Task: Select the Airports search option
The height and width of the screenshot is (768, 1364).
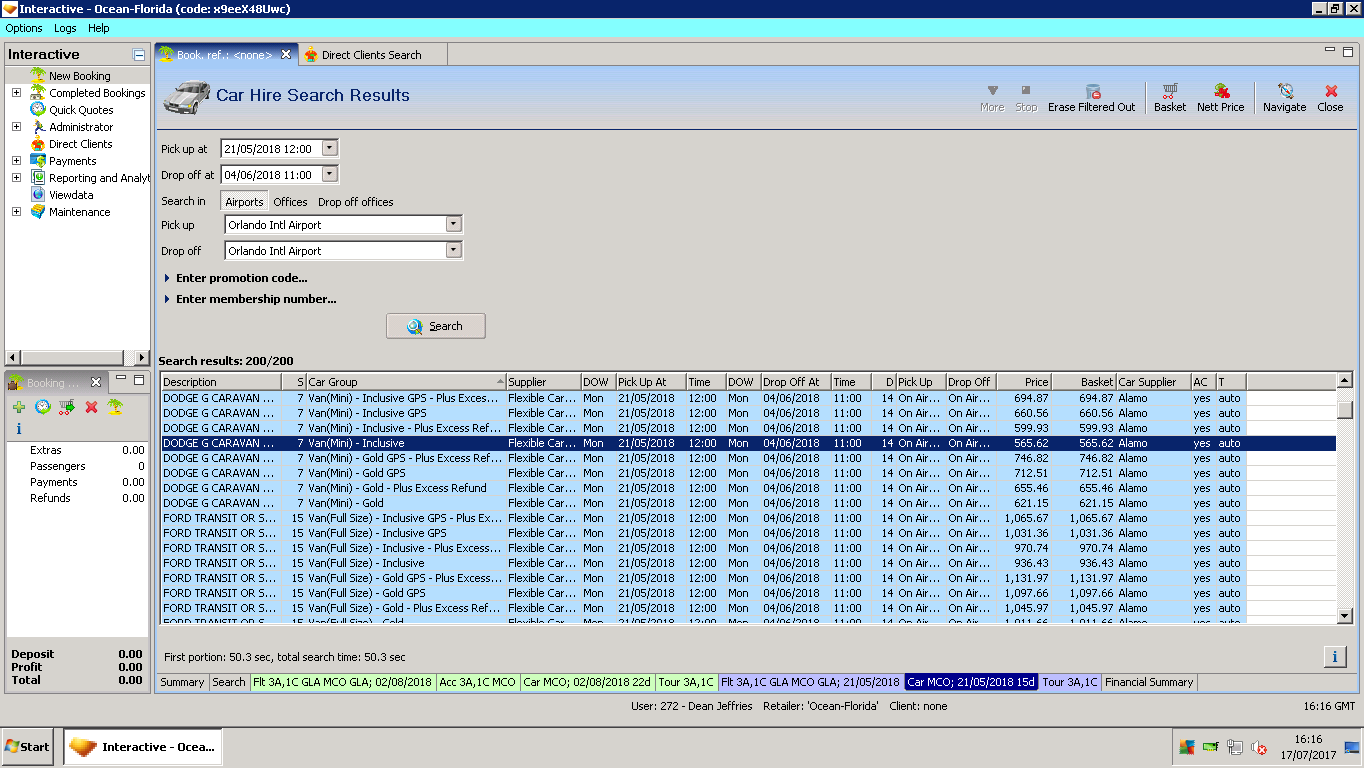Action: (244, 202)
